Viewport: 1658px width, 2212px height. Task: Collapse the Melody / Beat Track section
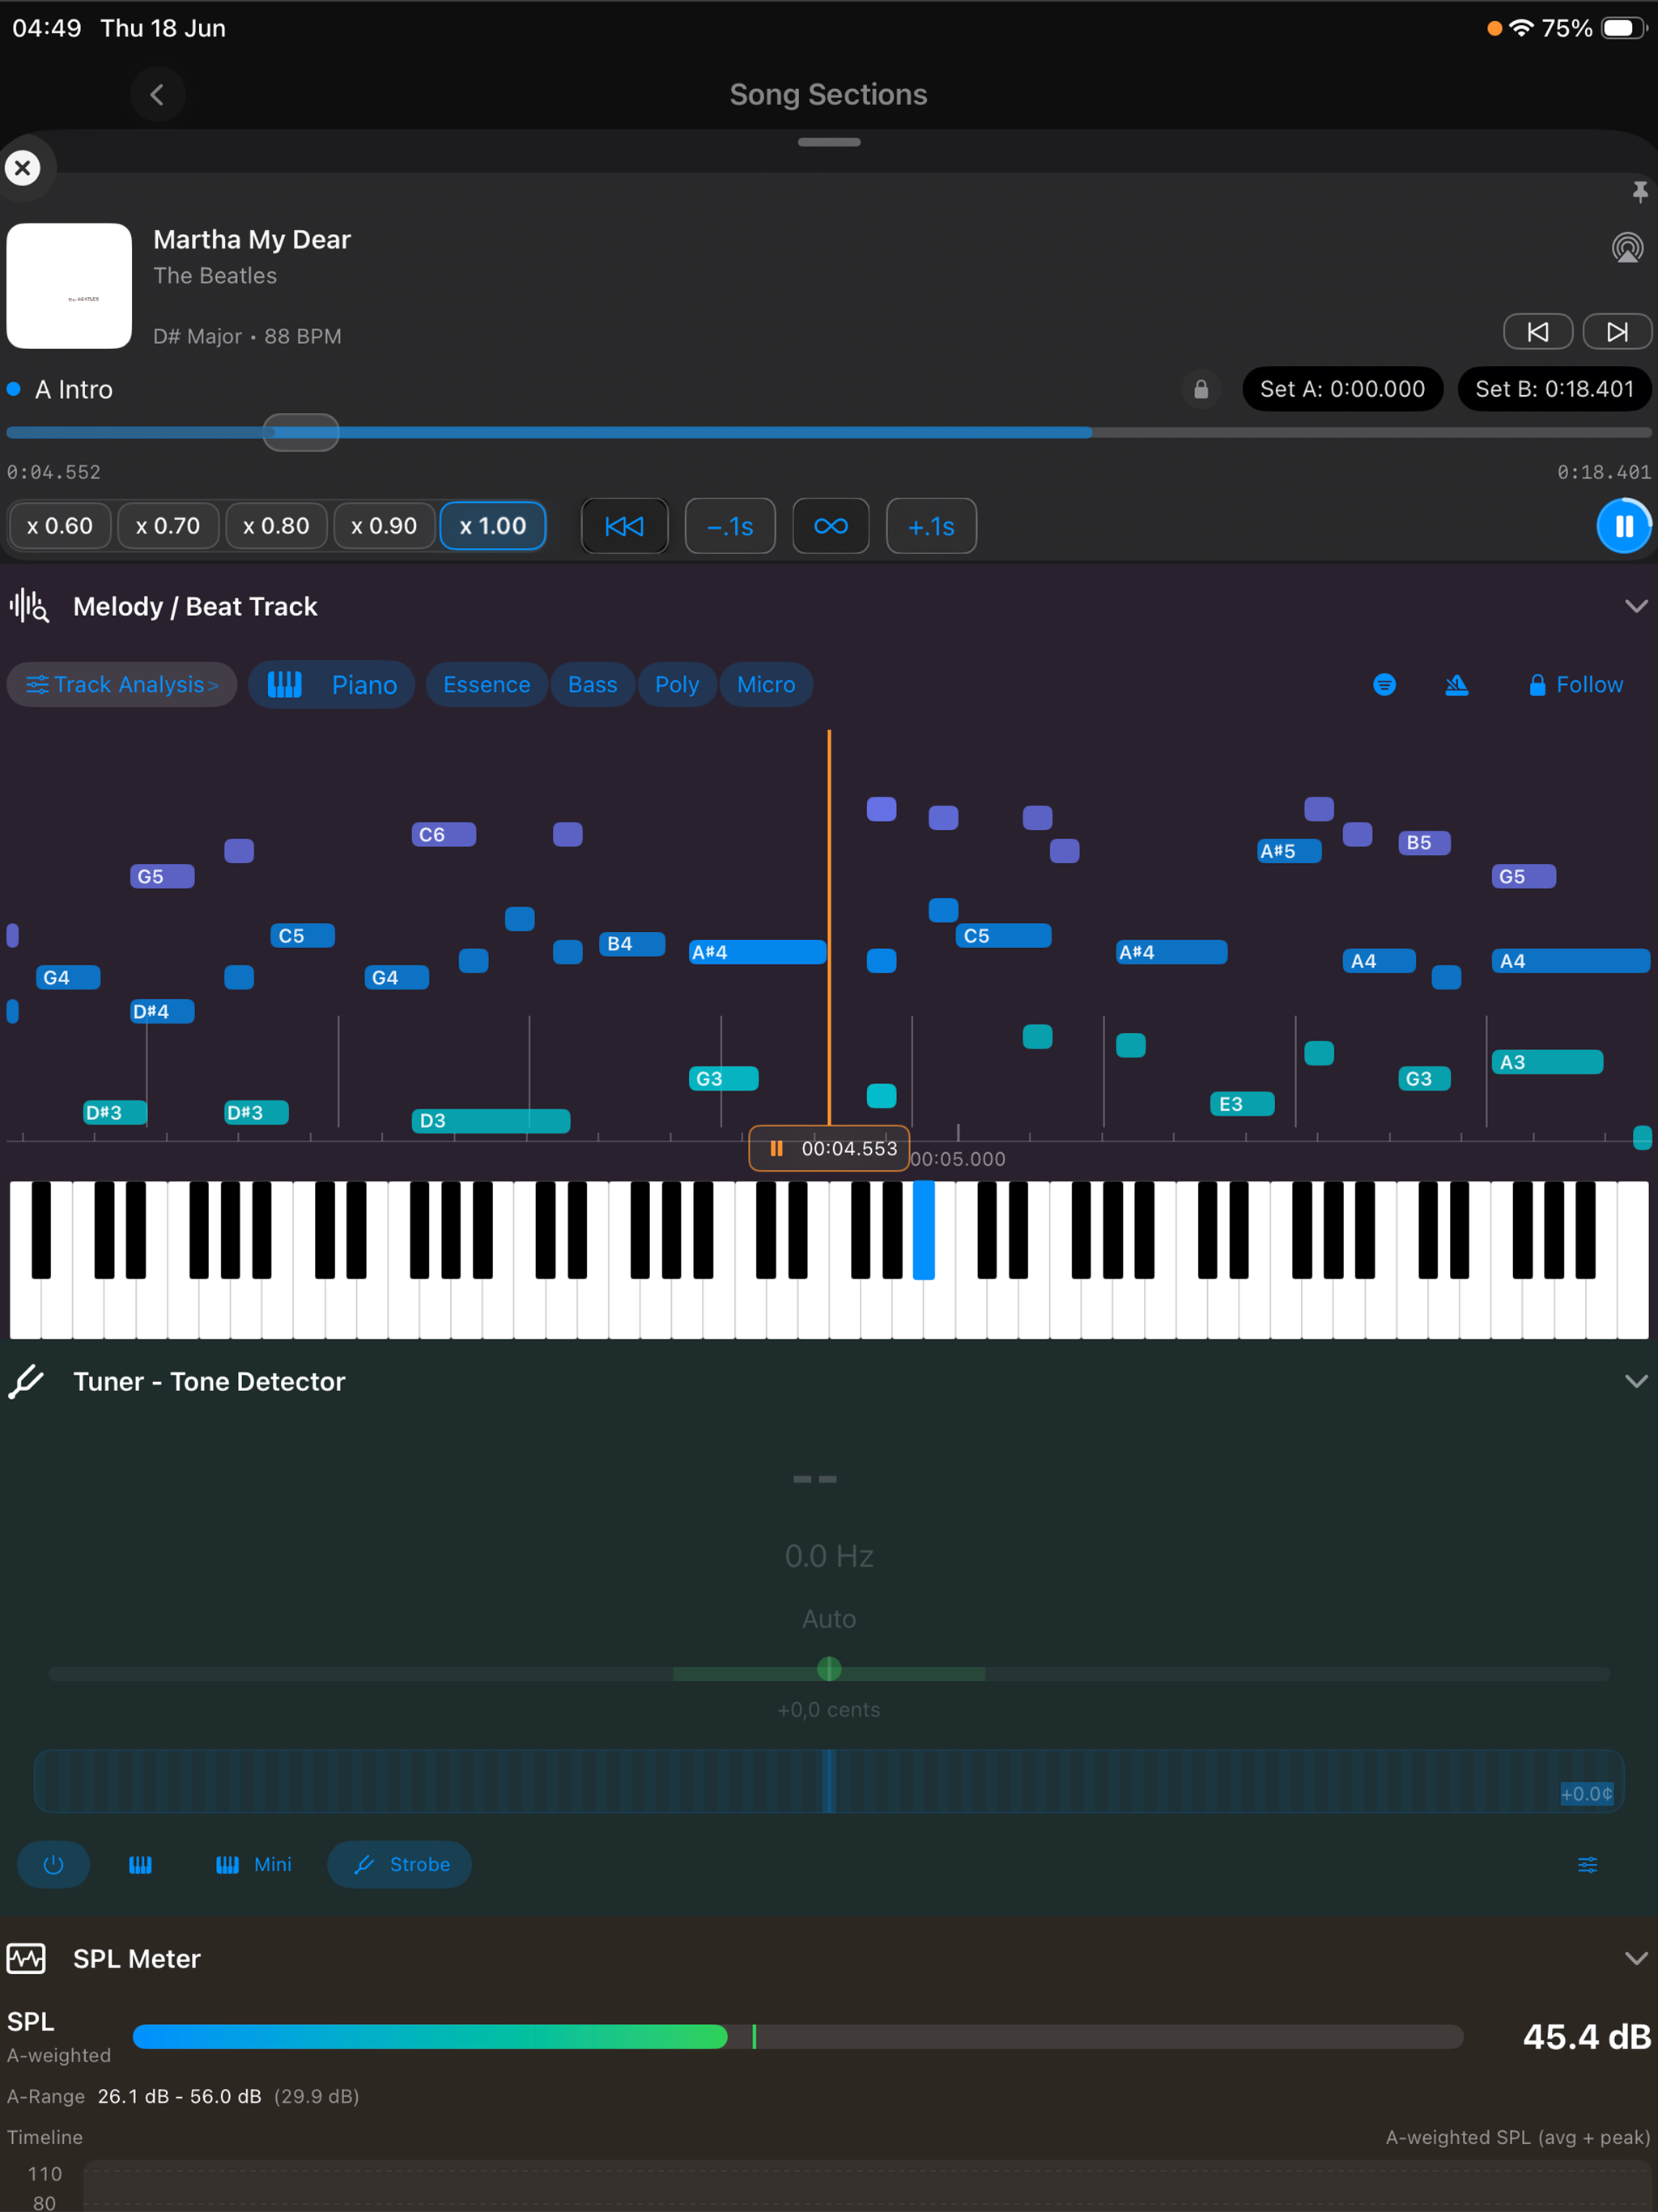tap(1636, 606)
